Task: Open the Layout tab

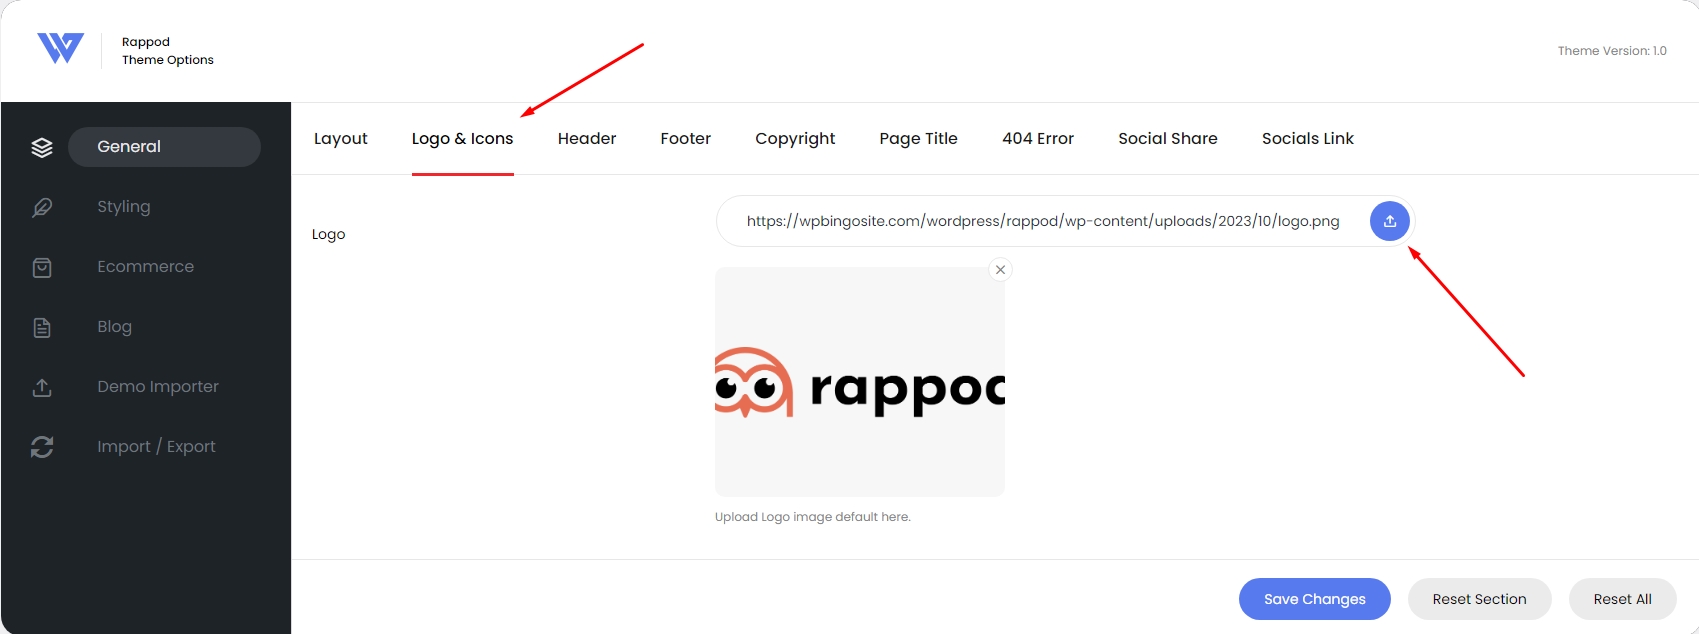Action: point(341,138)
